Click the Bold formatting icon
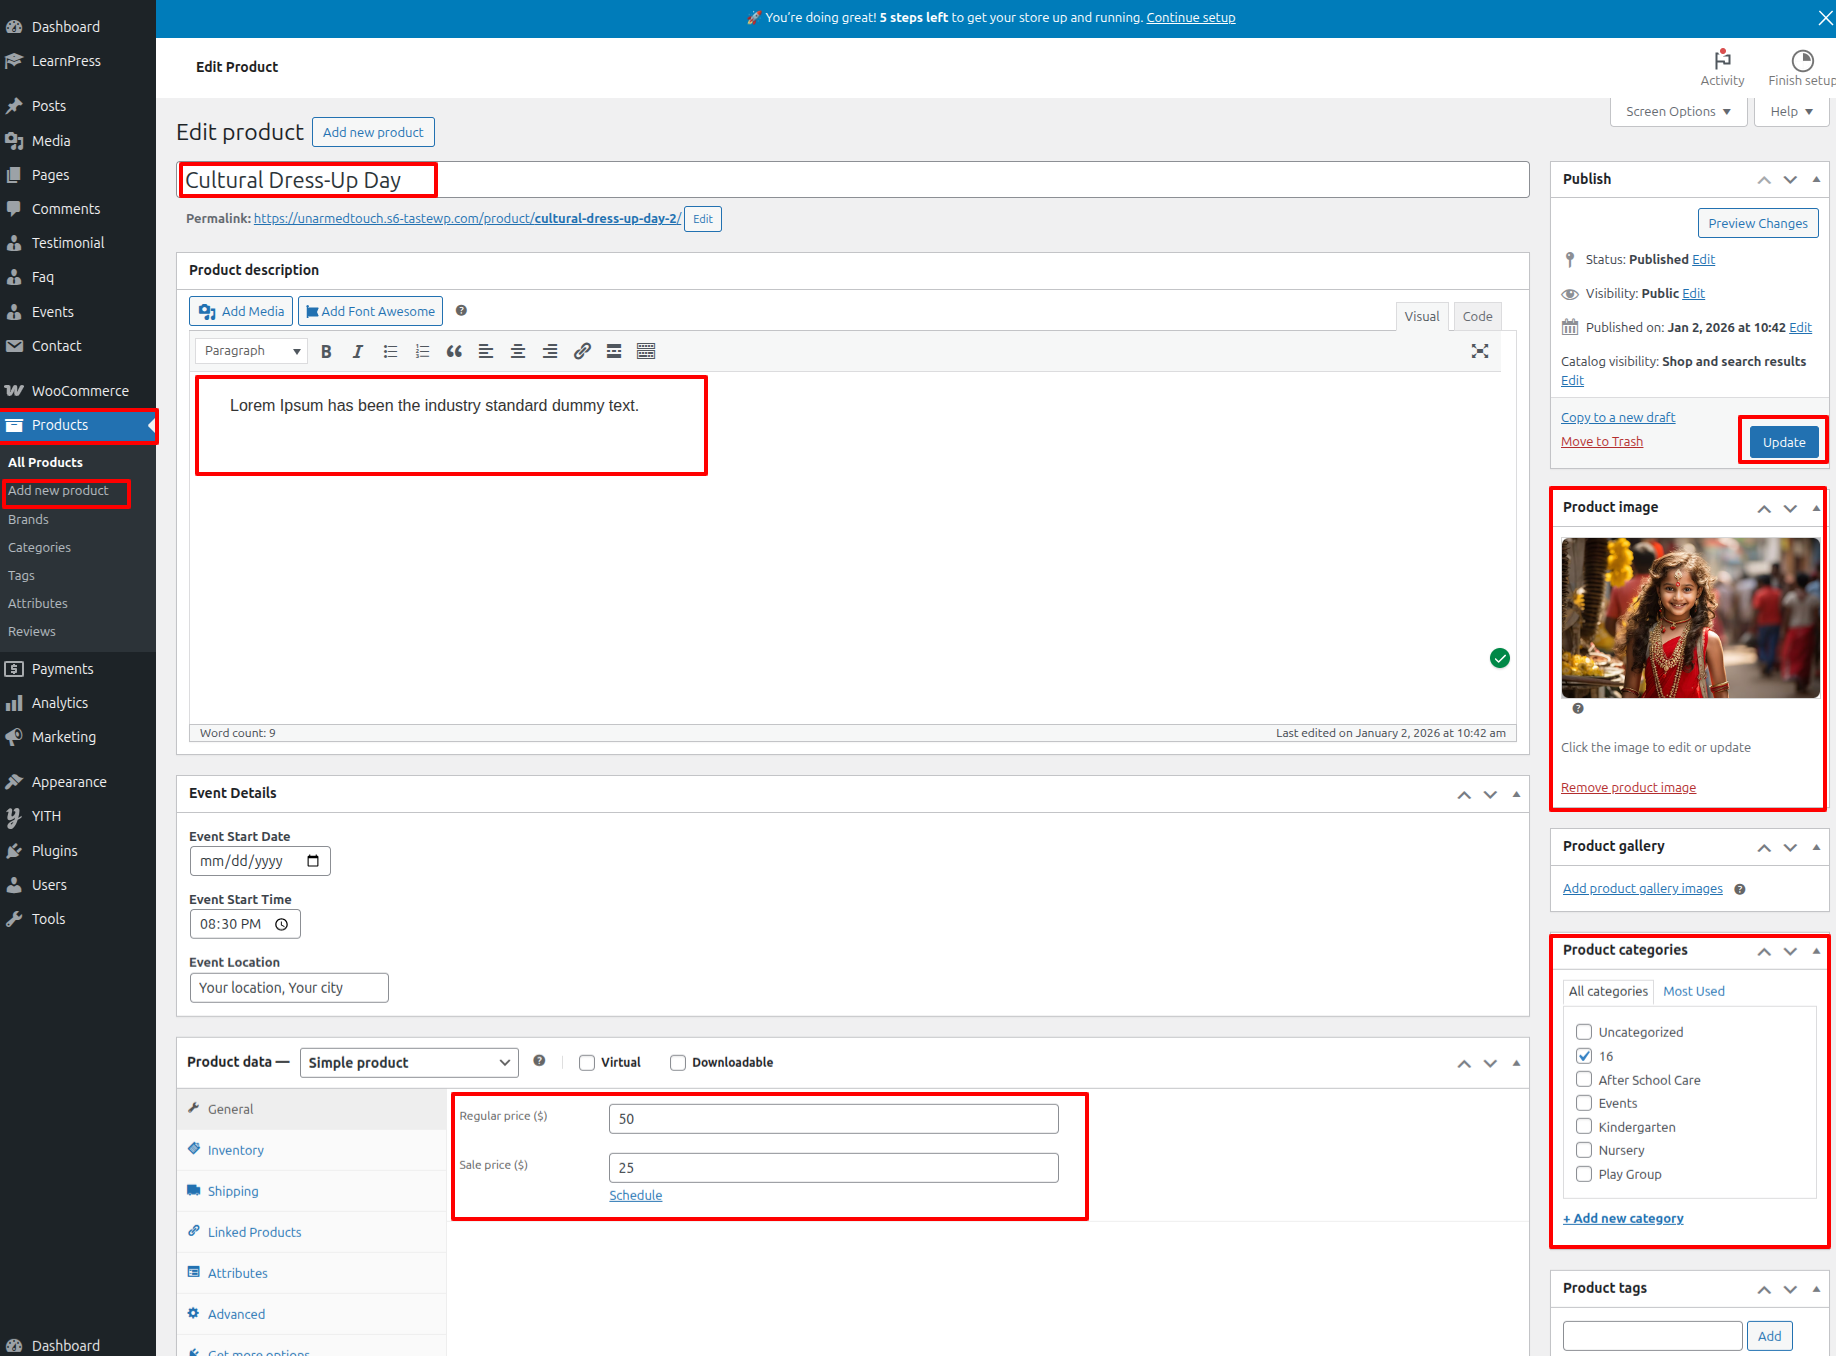 coord(326,351)
